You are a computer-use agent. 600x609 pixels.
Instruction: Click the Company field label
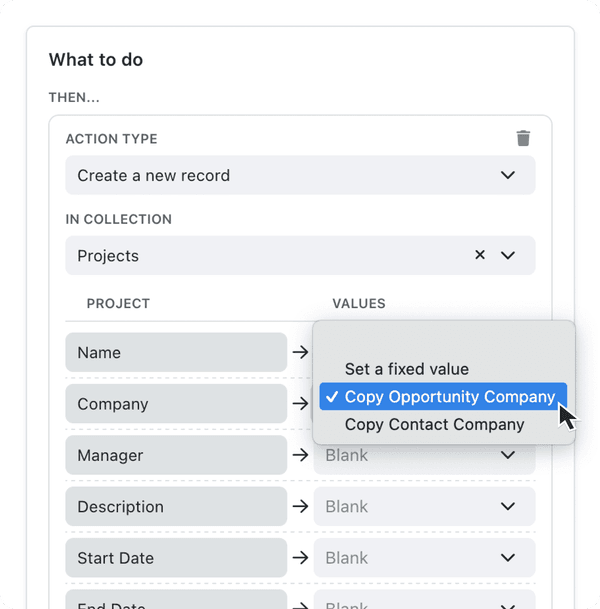pyautogui.click(x=176, y=404)
